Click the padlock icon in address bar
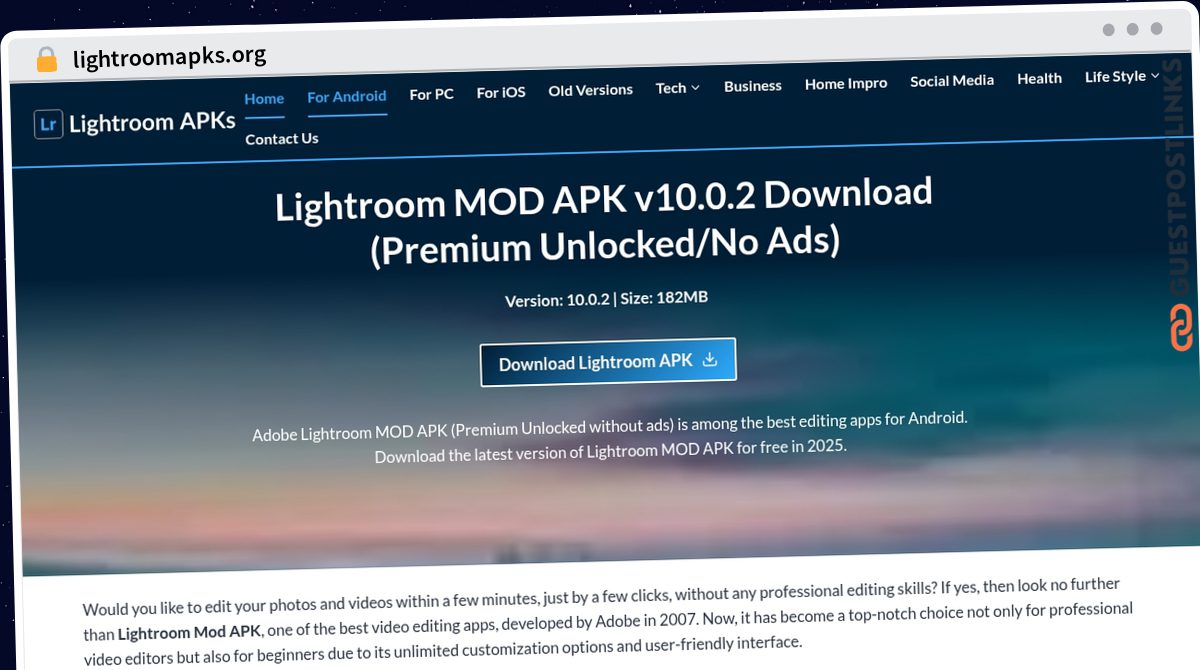 click(47, 59)
